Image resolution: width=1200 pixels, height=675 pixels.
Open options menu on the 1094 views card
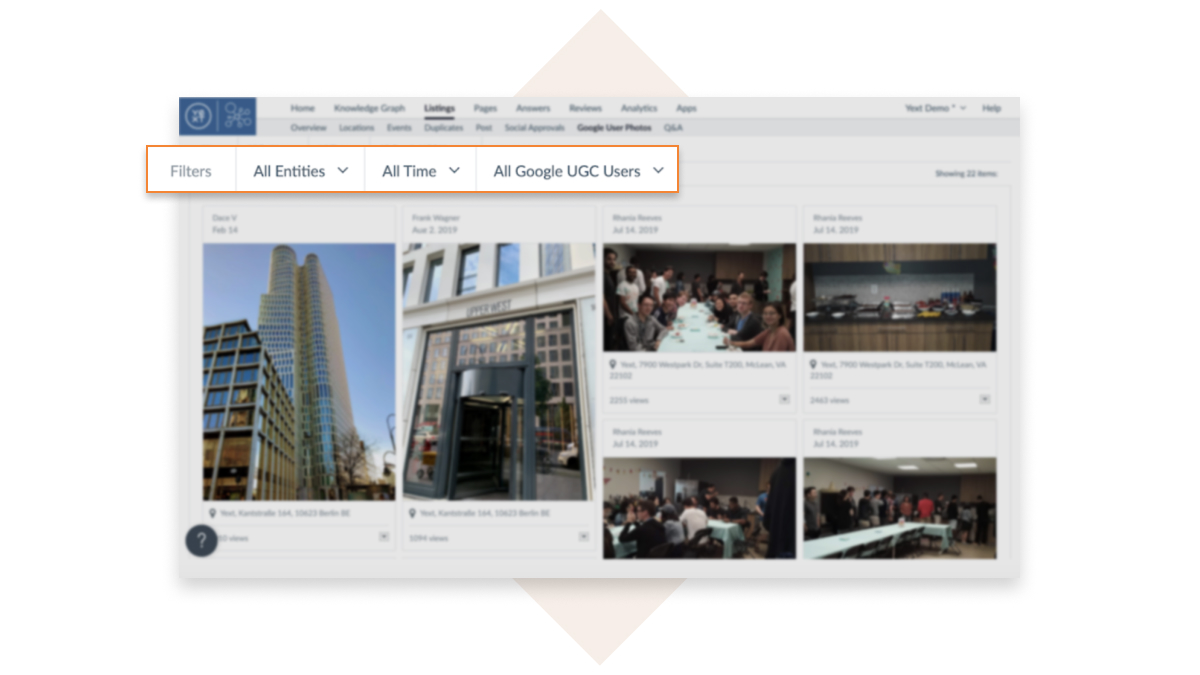point(584,537)
